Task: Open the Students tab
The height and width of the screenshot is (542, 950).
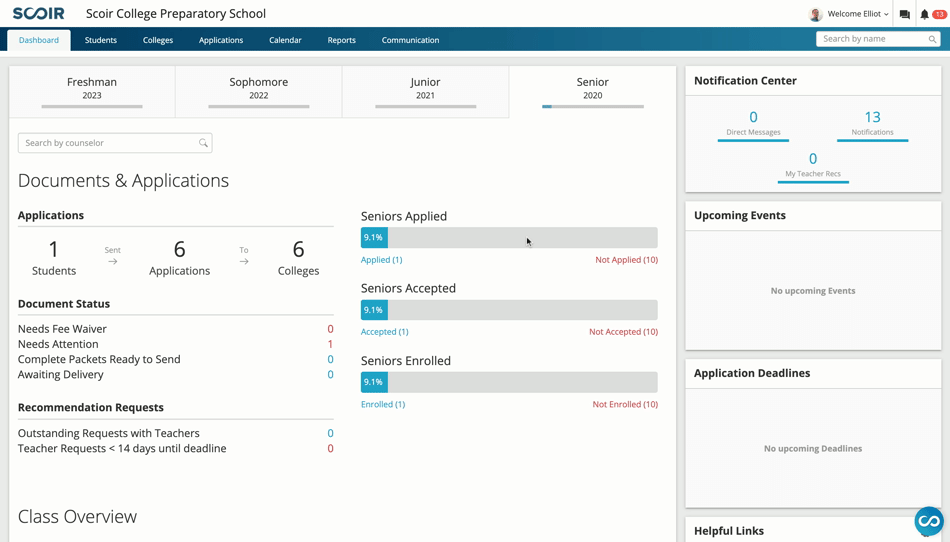Action: coord(101,40)
